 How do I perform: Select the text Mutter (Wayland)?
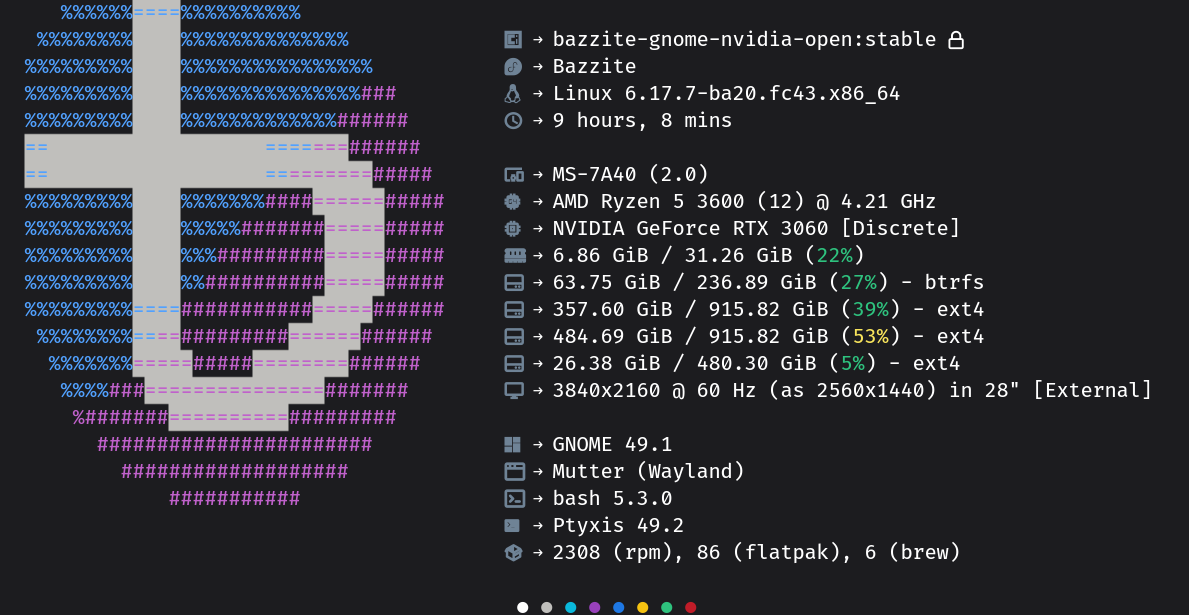coord(648,472)
